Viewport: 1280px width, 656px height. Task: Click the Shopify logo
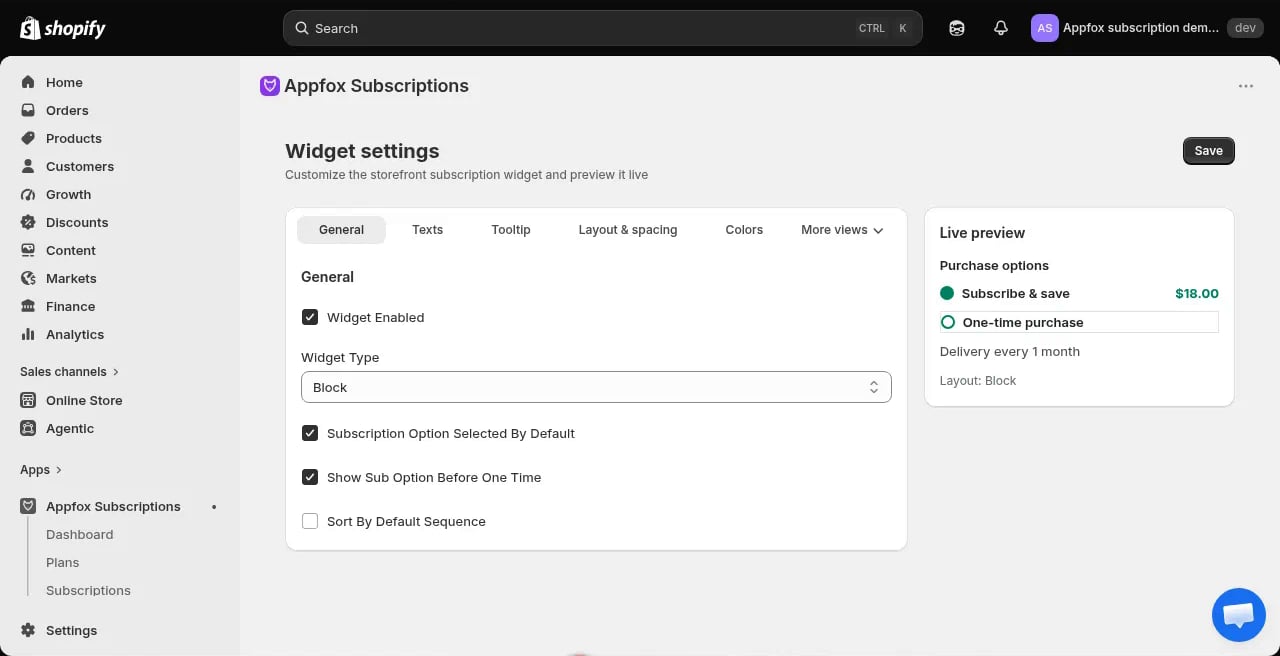(62, 28)
